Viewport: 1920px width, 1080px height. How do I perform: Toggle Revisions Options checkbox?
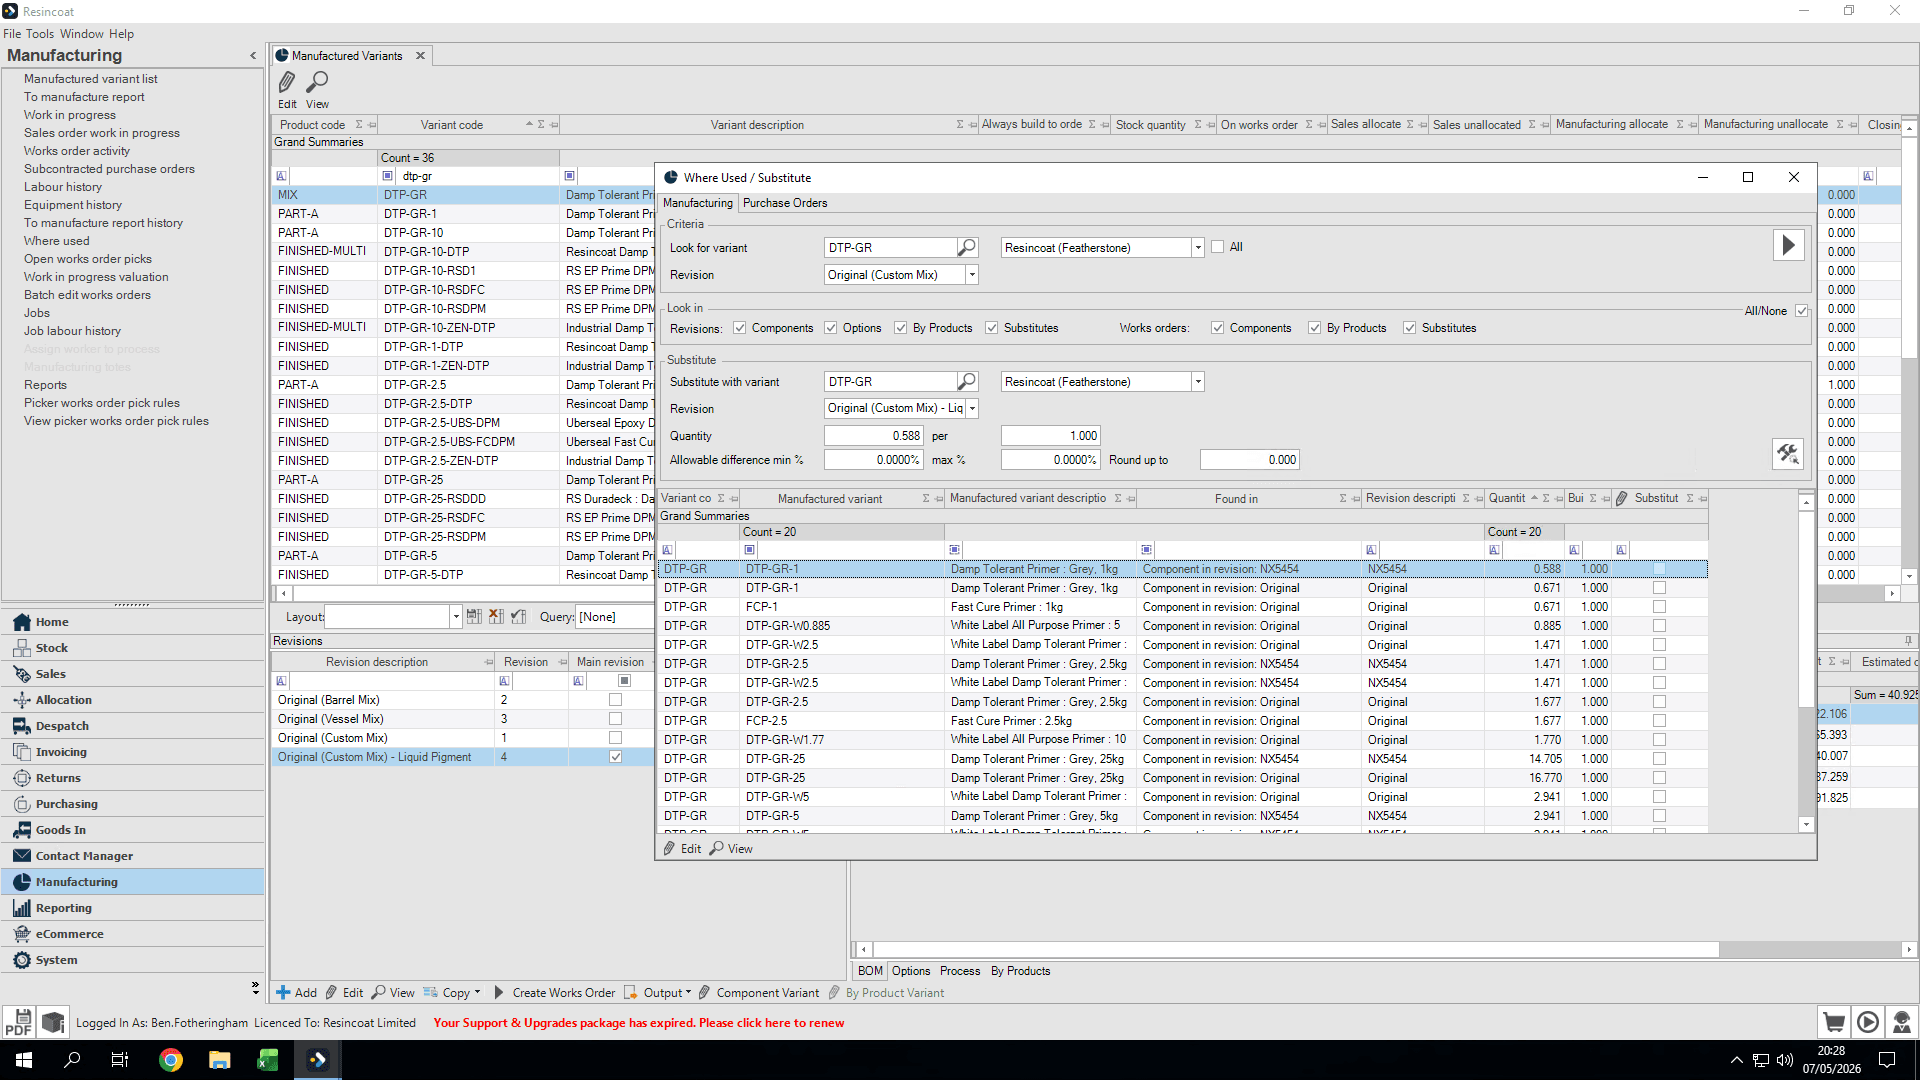coord(830,328)
